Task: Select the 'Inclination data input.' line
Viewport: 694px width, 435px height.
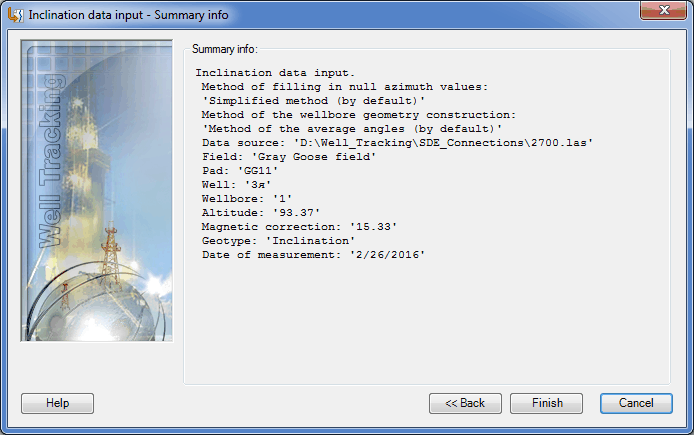Action: (x=275, y=73)
